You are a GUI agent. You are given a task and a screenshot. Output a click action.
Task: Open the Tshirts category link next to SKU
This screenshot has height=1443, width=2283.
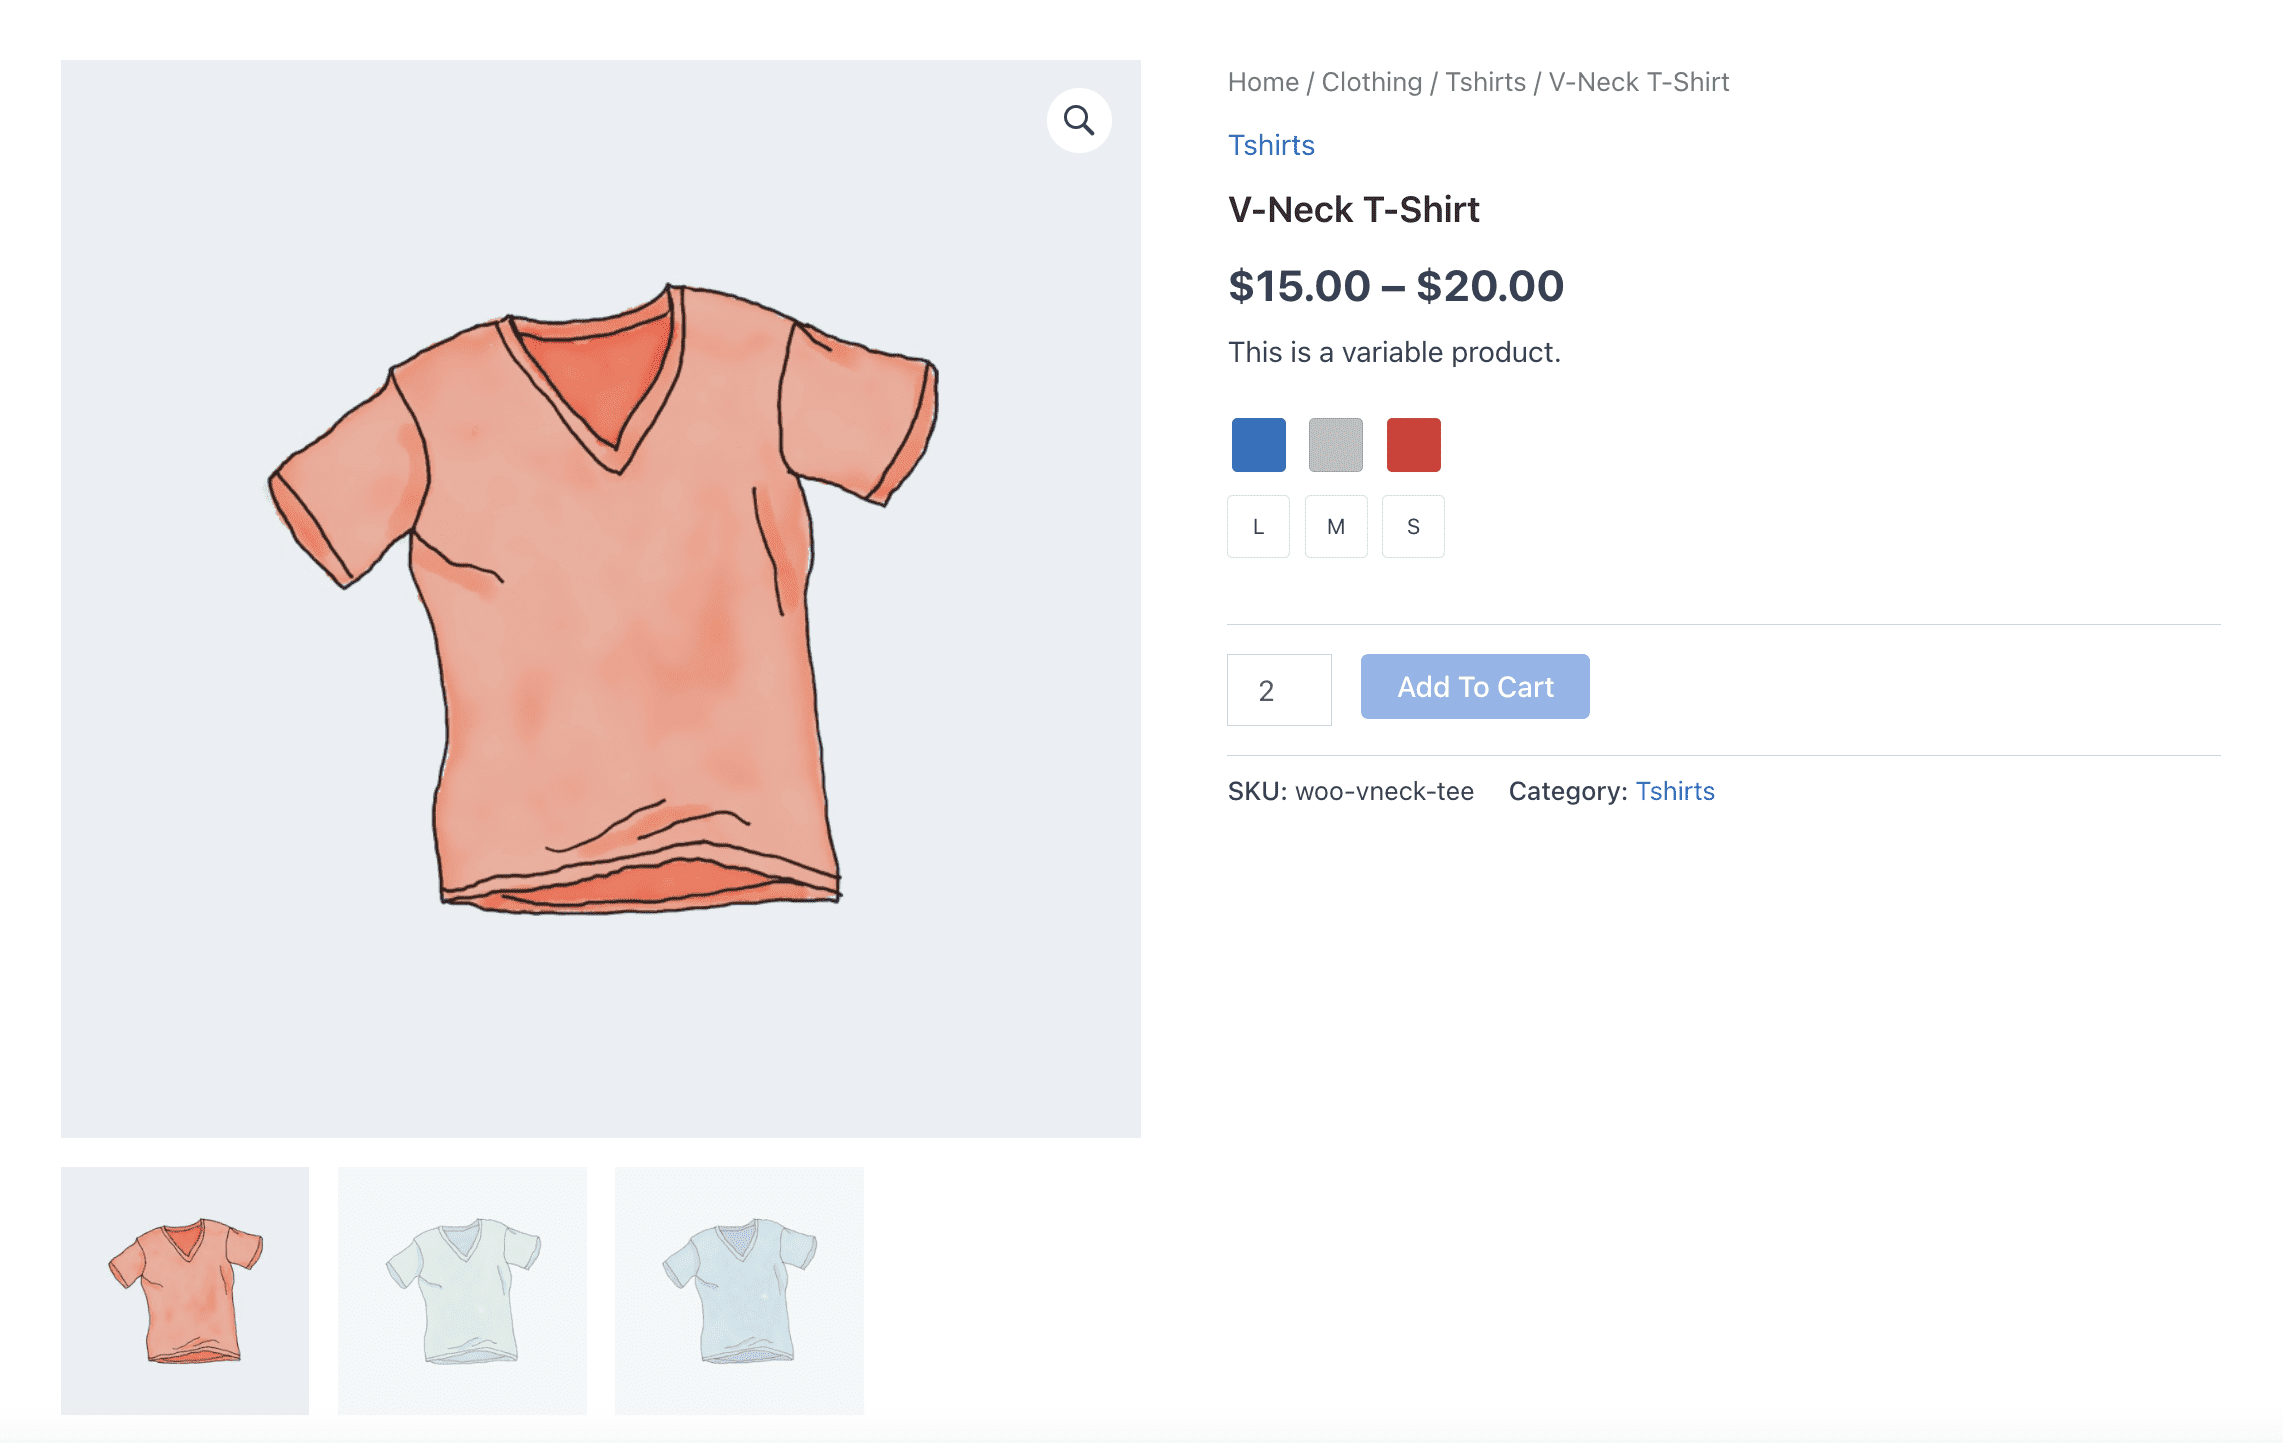[1674, 790]
